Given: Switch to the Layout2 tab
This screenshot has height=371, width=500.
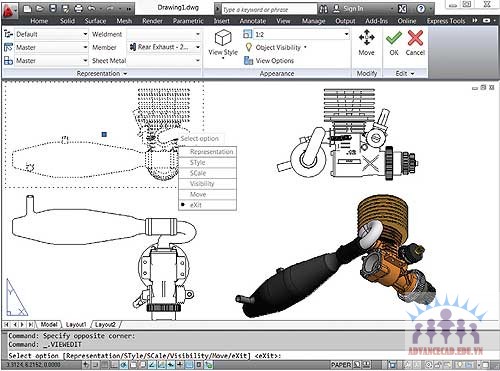Looking at the screenshot, I should 105,324.
